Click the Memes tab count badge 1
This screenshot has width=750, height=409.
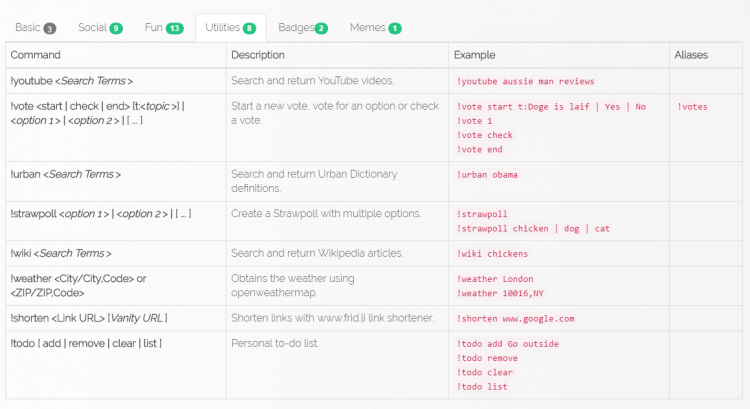[395, 29]
